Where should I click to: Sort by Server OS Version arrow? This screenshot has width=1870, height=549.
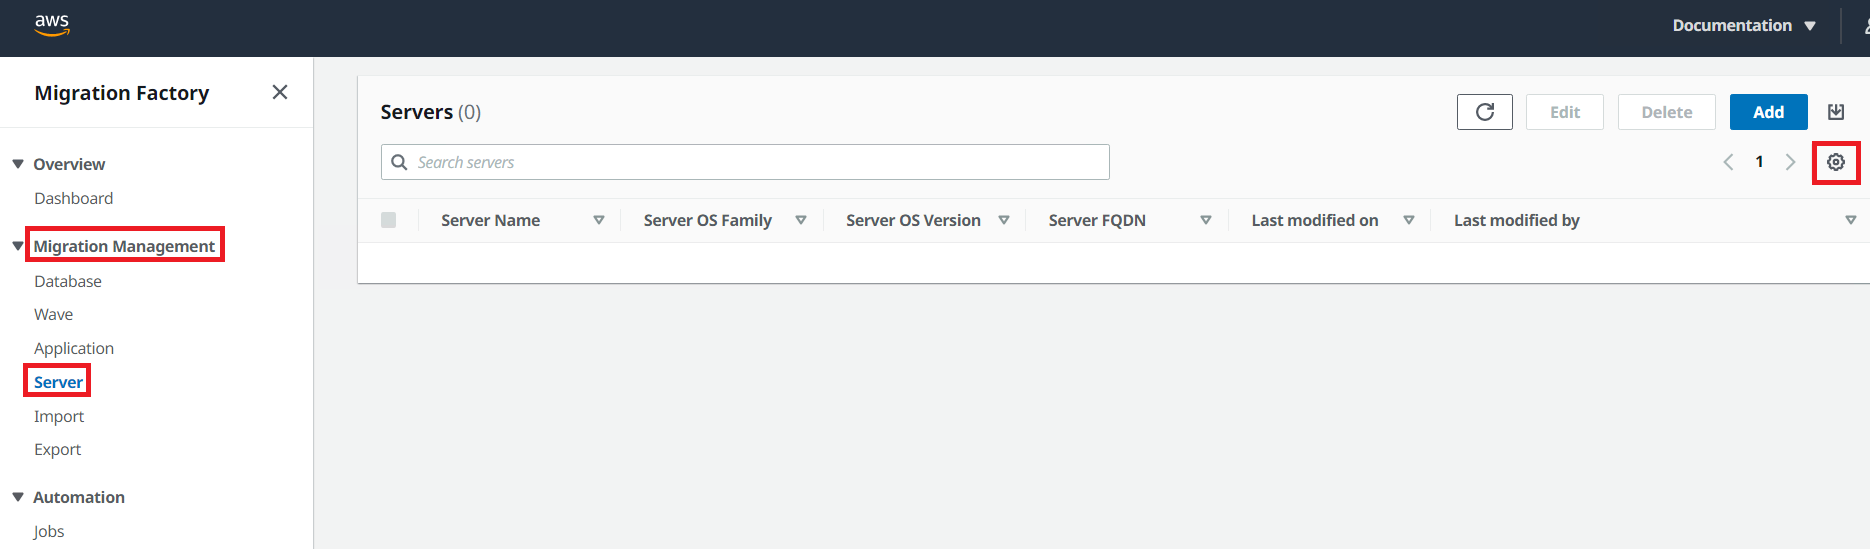(1004, 220)
